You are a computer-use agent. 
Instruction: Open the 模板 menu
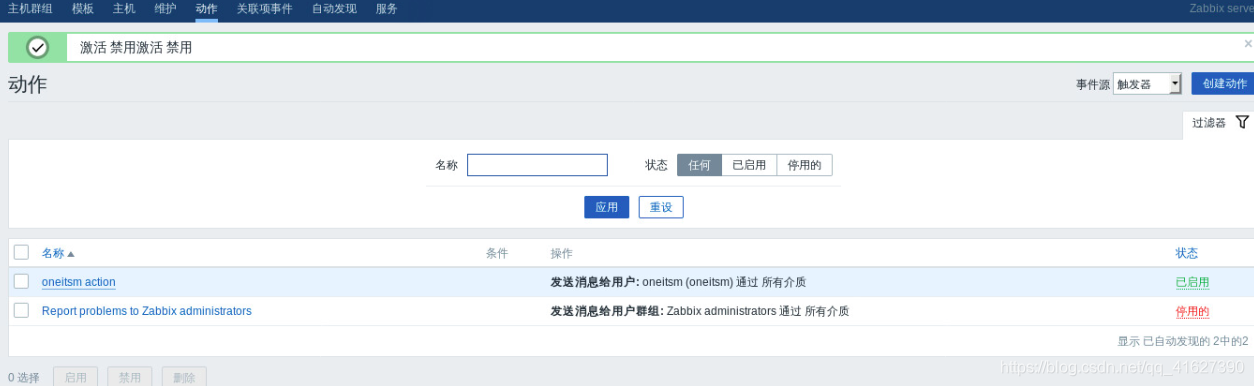[x=83, y=9]
